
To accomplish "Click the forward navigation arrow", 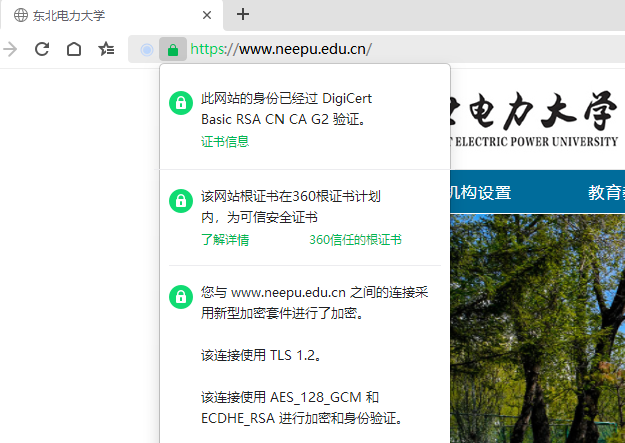I will (x=10, y=49).
